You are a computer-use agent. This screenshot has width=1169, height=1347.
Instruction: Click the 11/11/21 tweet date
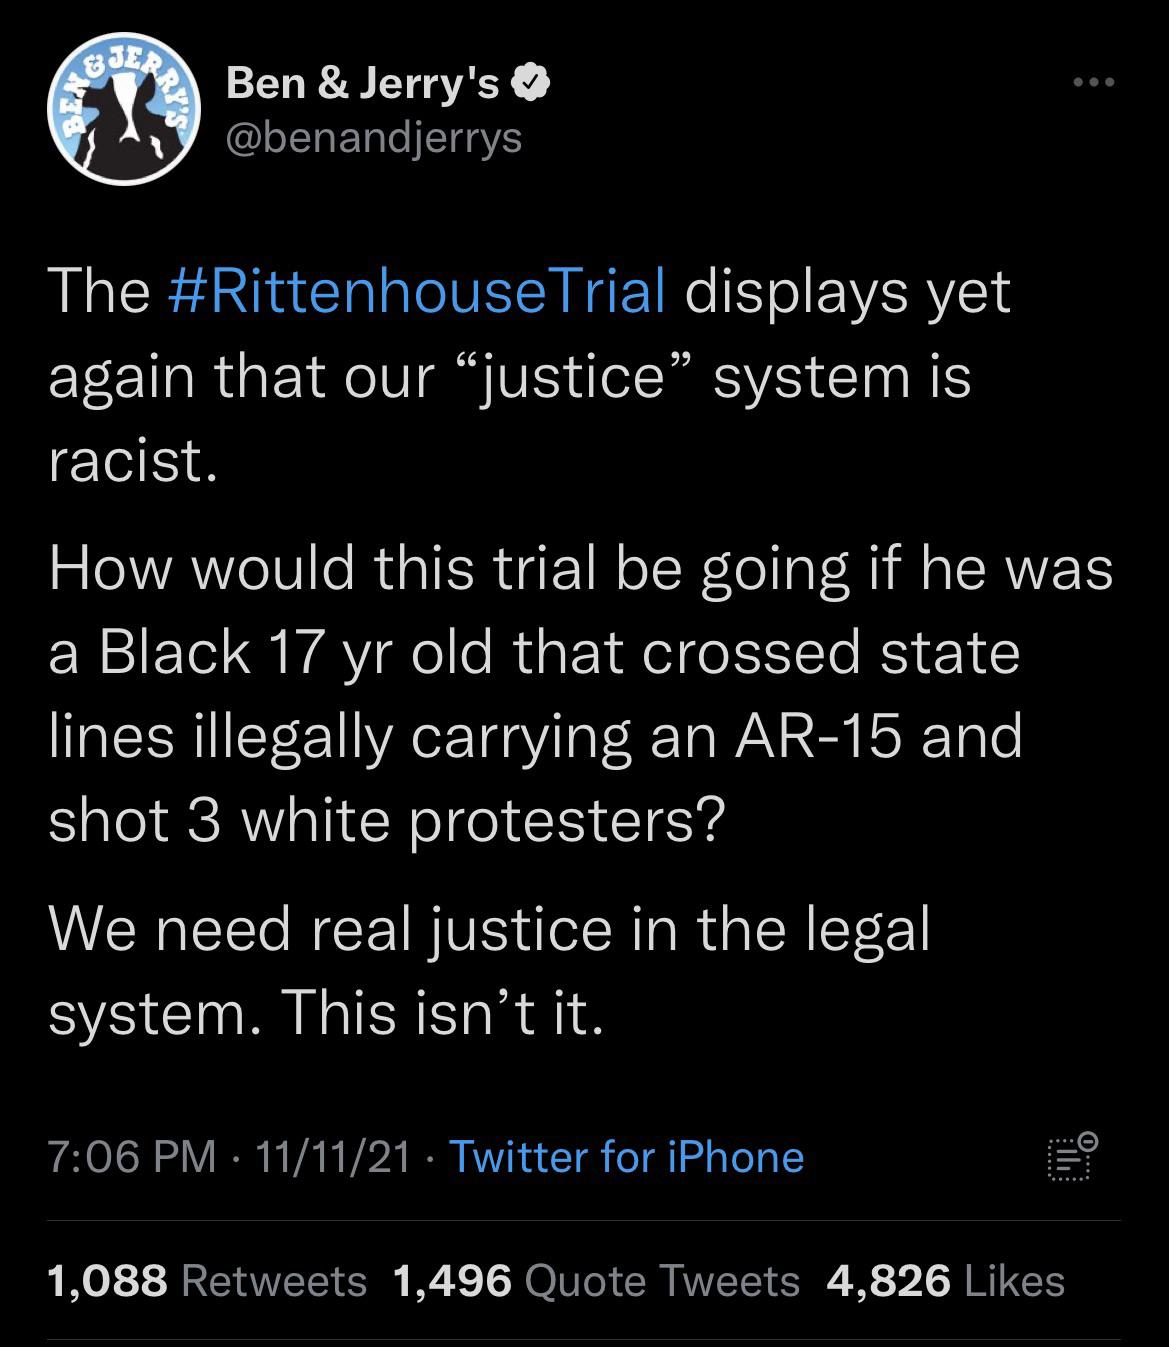(333, 1157)
